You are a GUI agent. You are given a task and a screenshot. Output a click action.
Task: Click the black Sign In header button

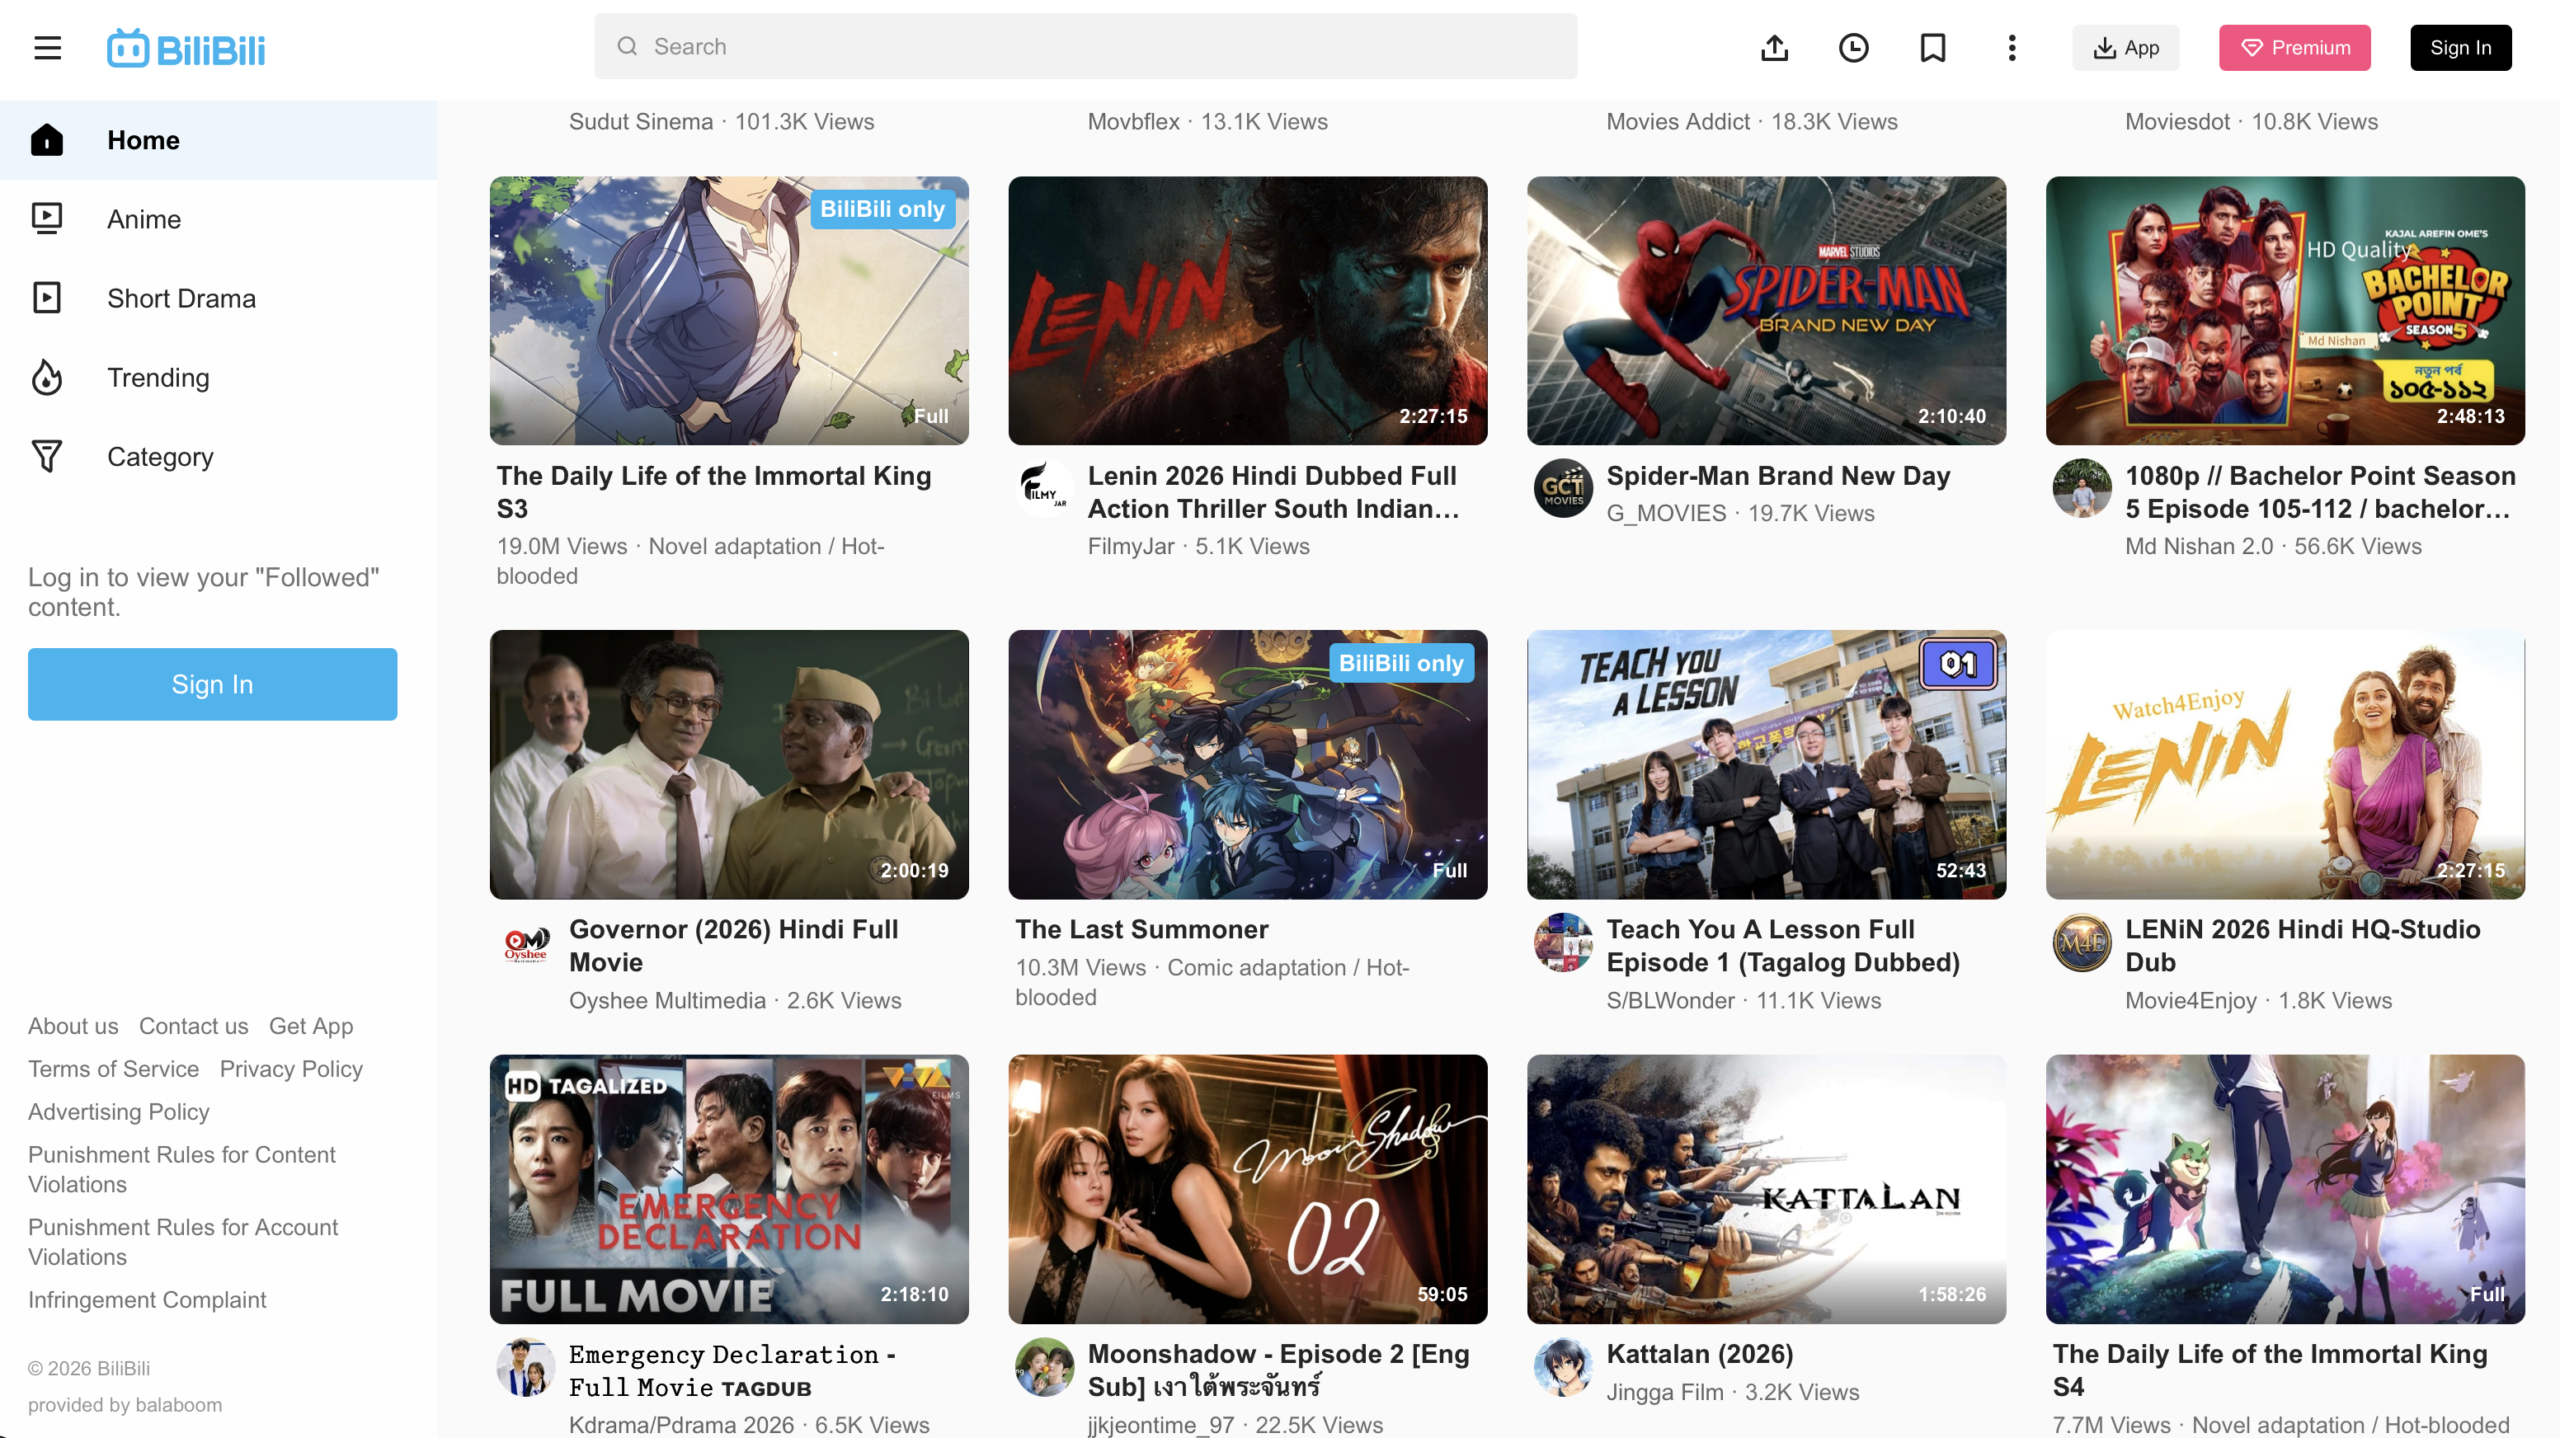2461,48
